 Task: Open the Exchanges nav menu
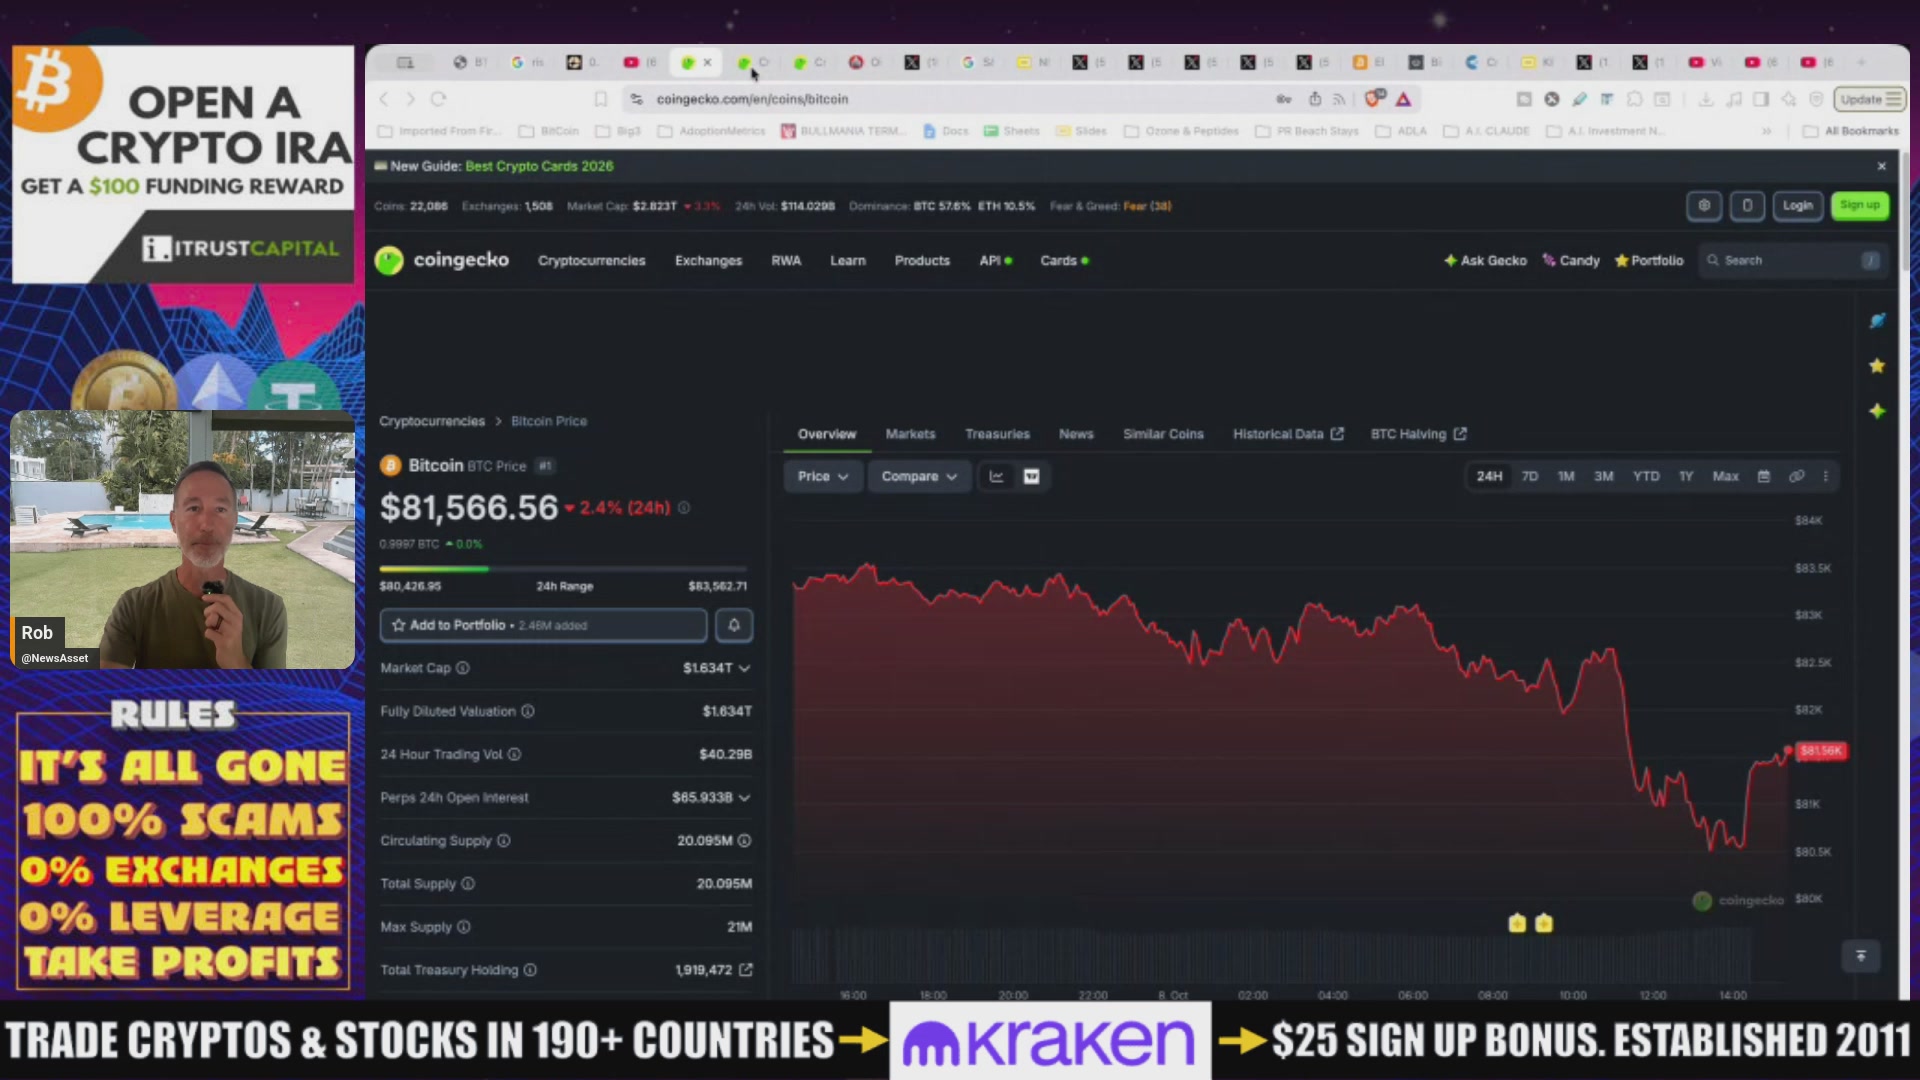[708, 260]
